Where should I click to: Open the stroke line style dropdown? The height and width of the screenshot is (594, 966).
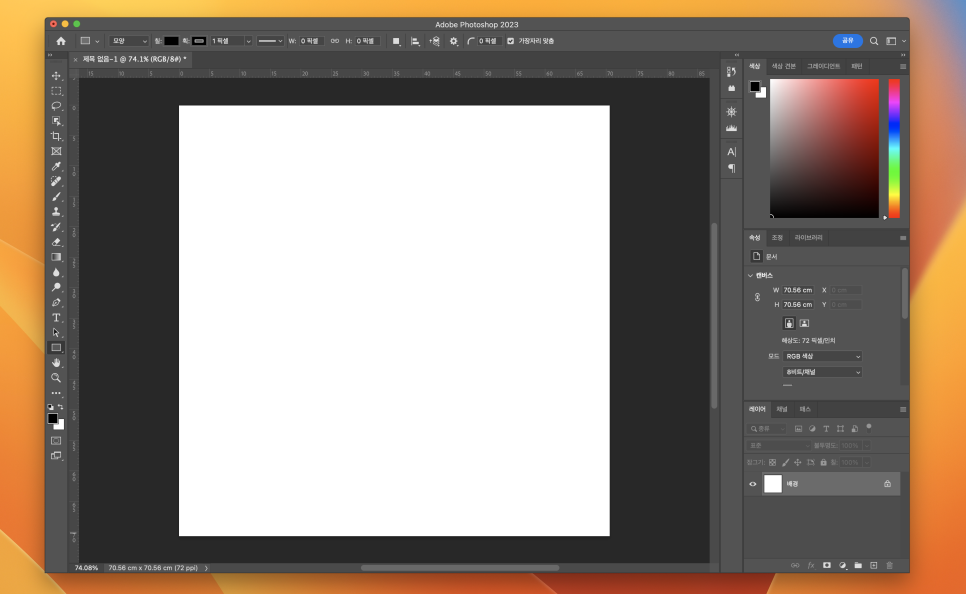click(x=270, y=41)
